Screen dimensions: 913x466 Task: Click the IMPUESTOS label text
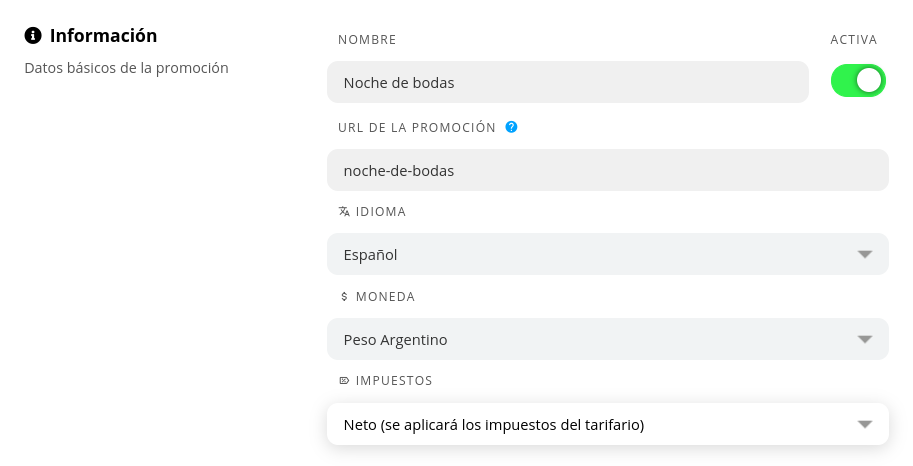(394, 381)
